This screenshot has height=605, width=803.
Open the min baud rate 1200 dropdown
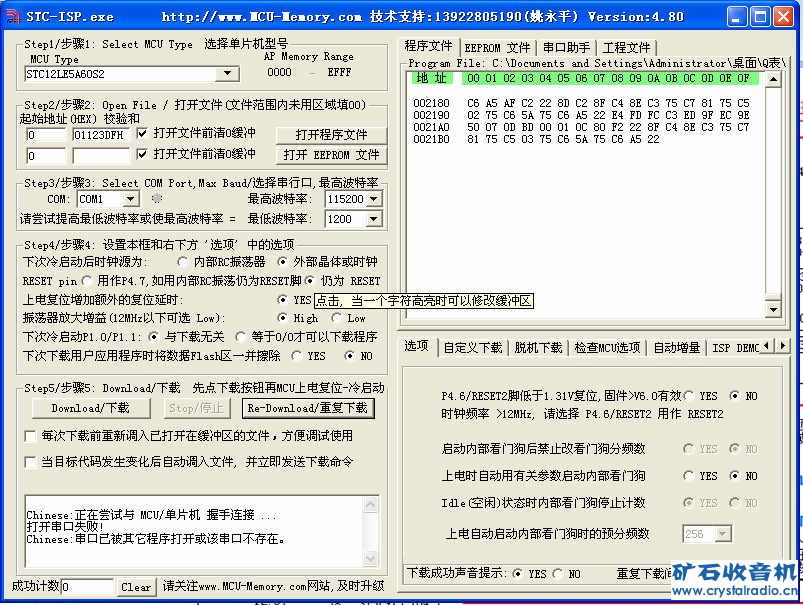click(x=374, y=219)
